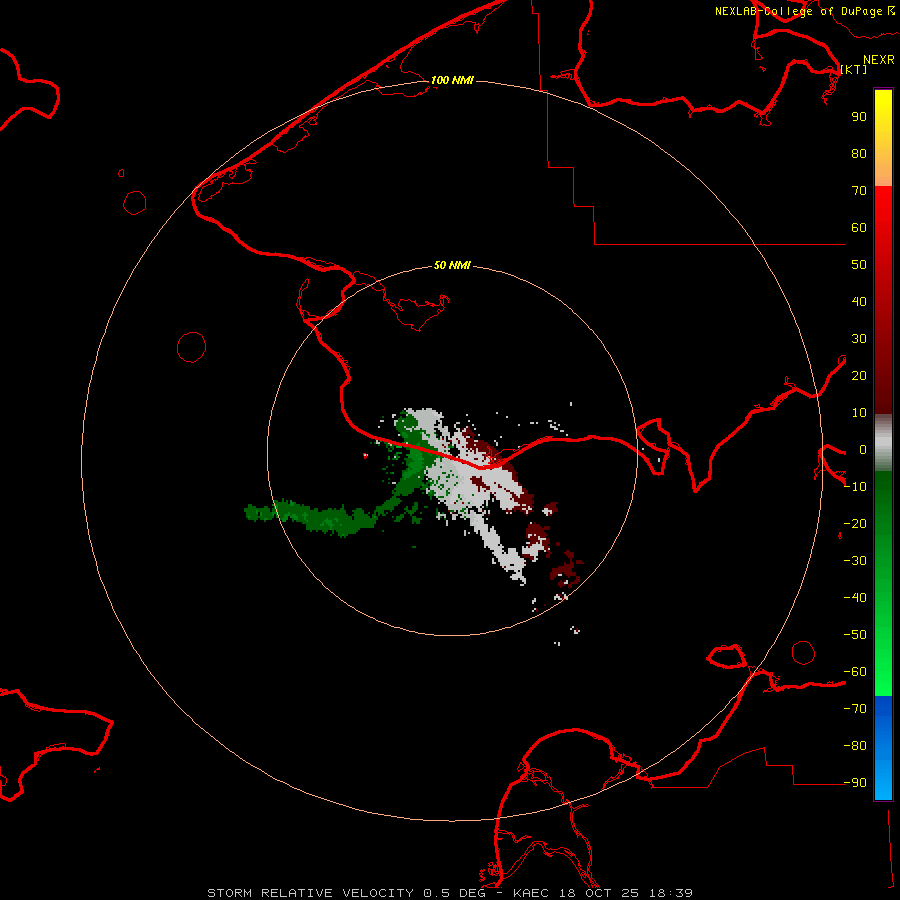Click the 10 value on the velocity scale
This screenshot has width=900, height=900.
pos(859,413)
